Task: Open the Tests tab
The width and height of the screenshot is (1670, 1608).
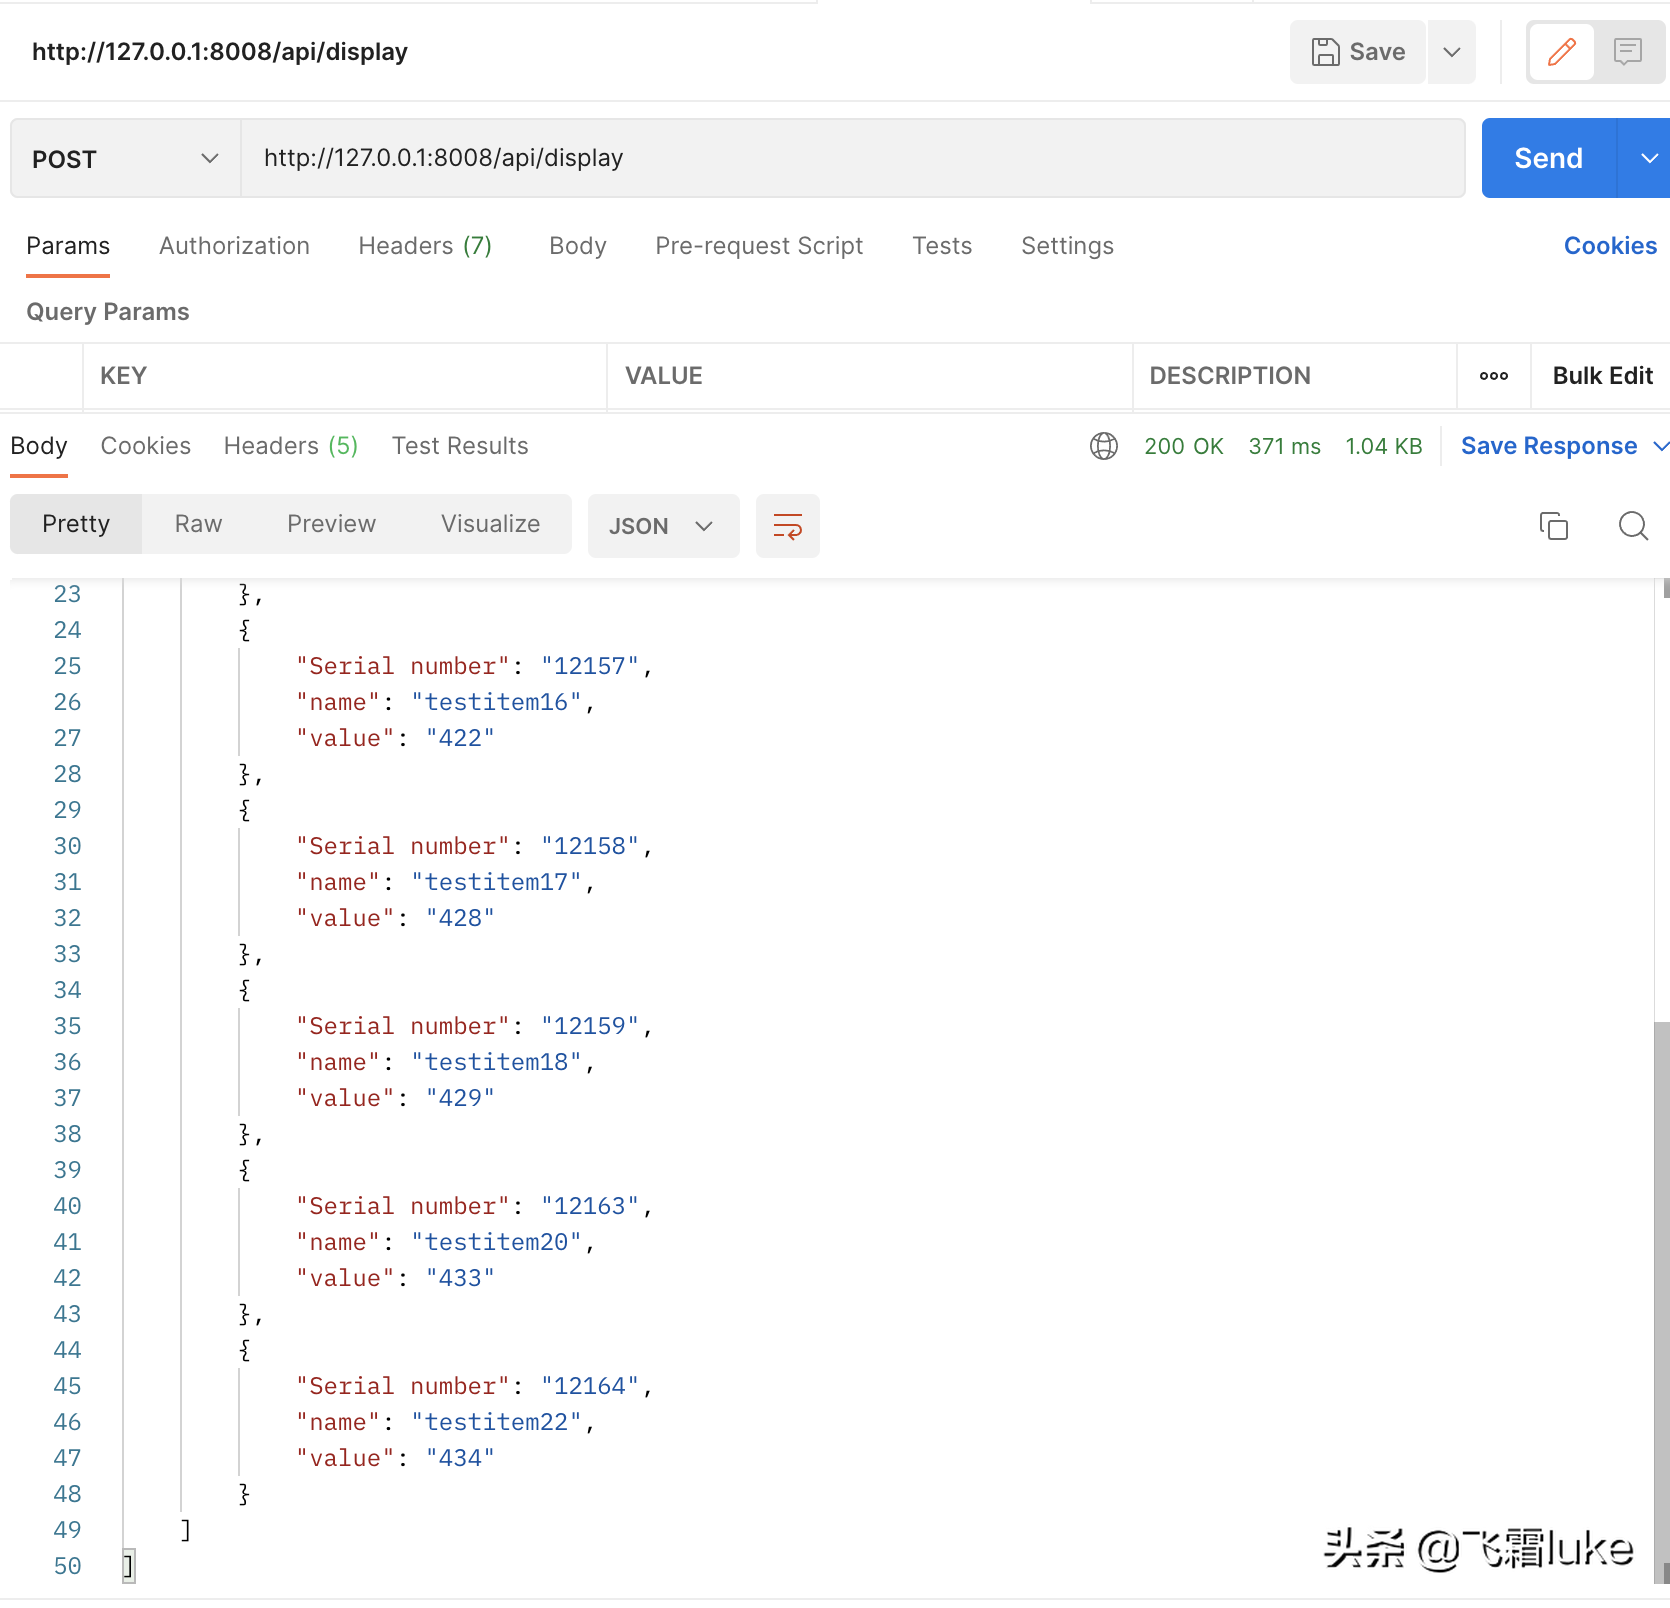Action: pos(942,246)
